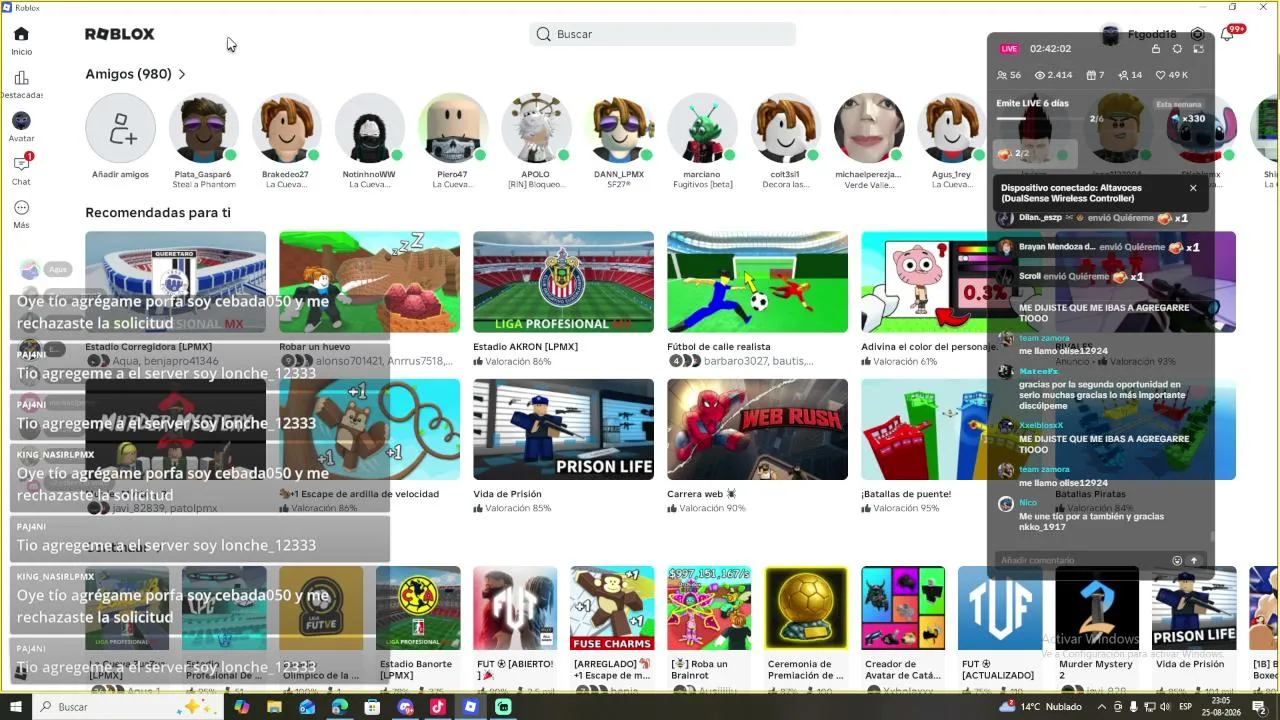Open the Roba un Brainrot game
Viewport: 1280px width, 720px height.
tap(709, 608)
